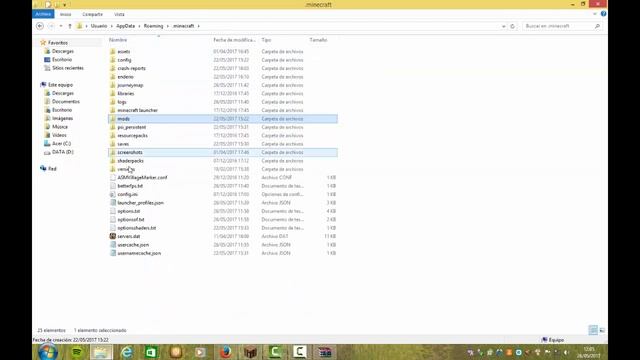Sort by Fecha de modificación column
This screenshot has width=640, height=360.
[x=235, y=40]
